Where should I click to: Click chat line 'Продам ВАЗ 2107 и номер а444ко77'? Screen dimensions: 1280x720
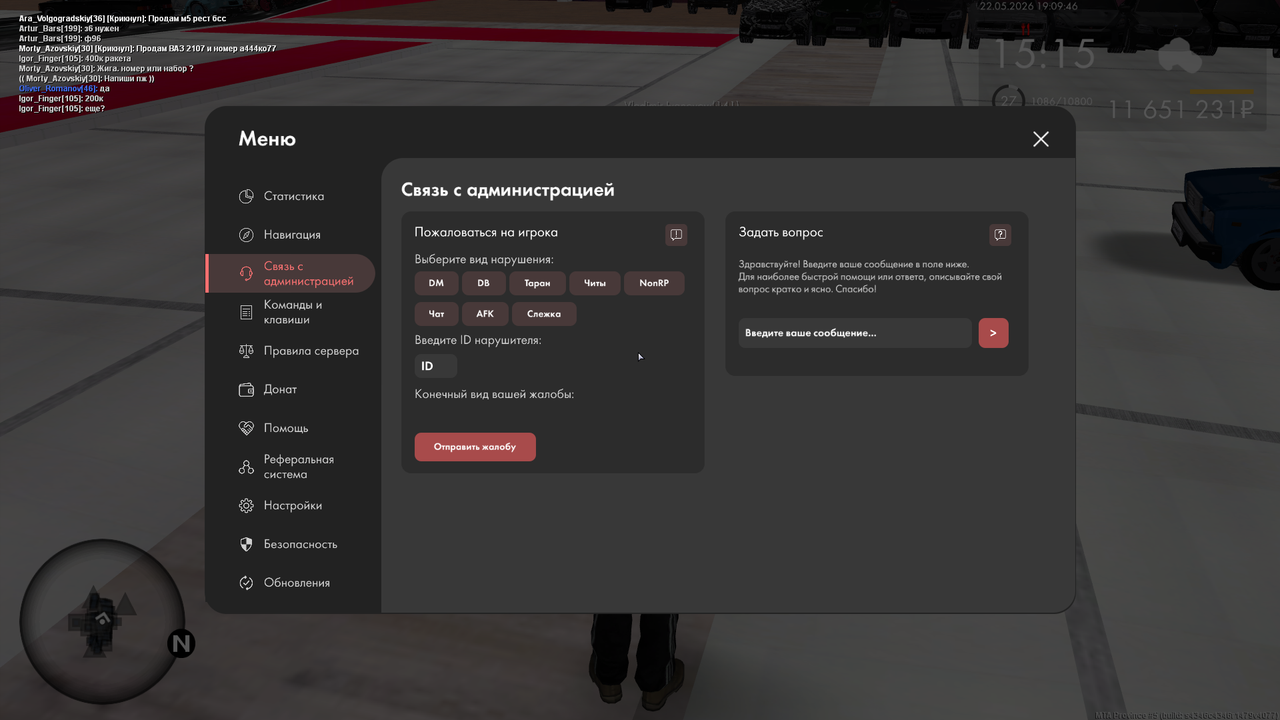tap(147, 48)
